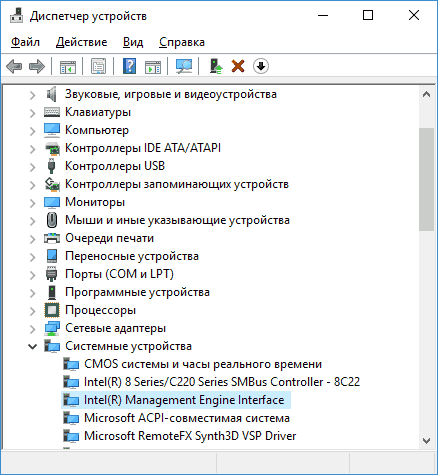Screen dimensions: 438x475
Task: Open the Действие menu
Action: pyautogui.click(x=81, y=42)
